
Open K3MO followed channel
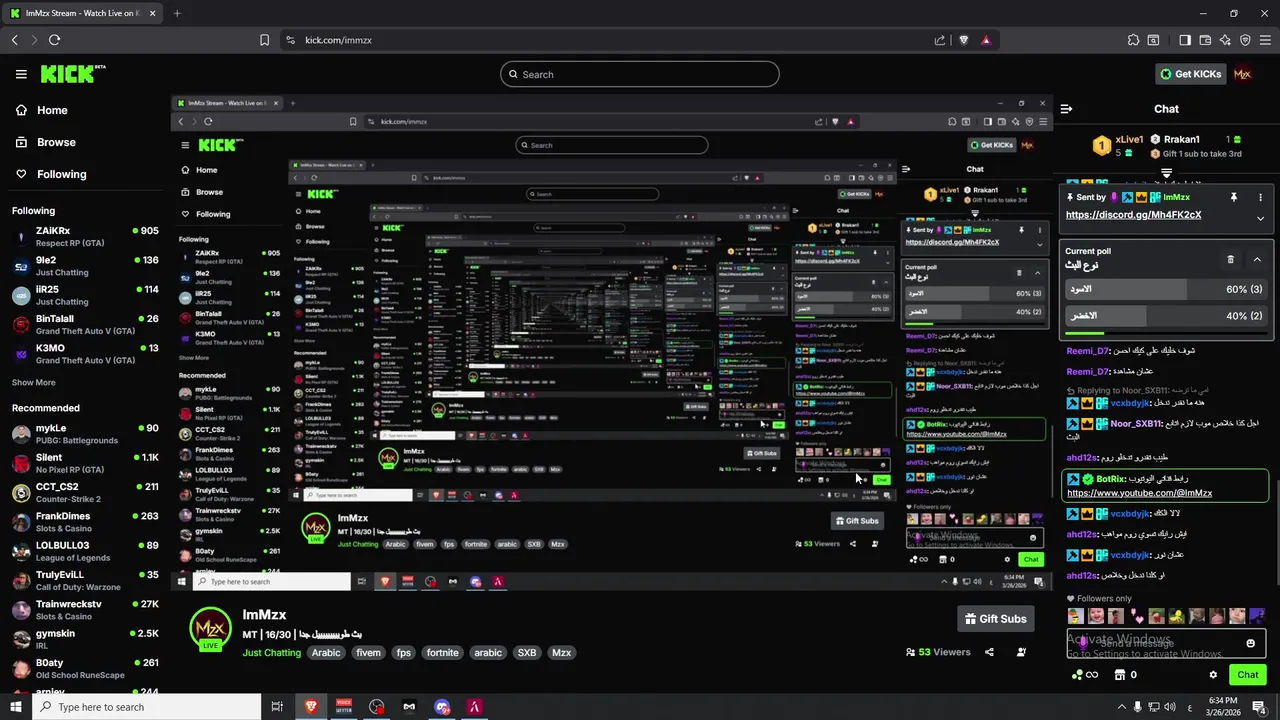(85, 354)
